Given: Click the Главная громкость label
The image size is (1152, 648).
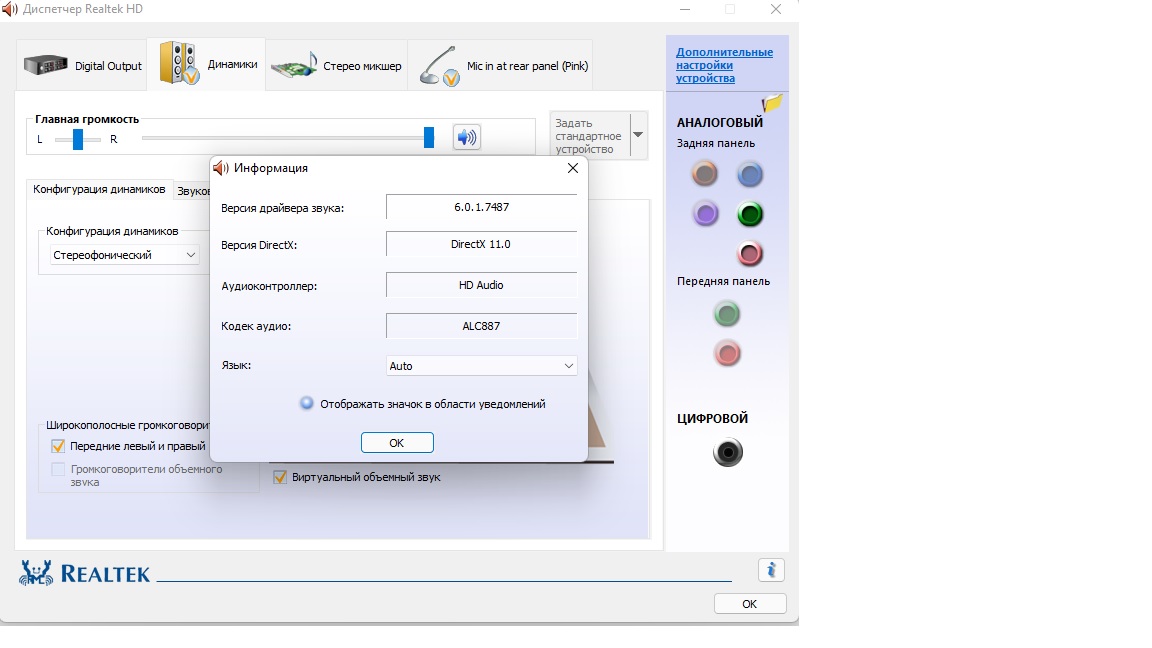Looking at the screenshot, I should click(87, 119).
